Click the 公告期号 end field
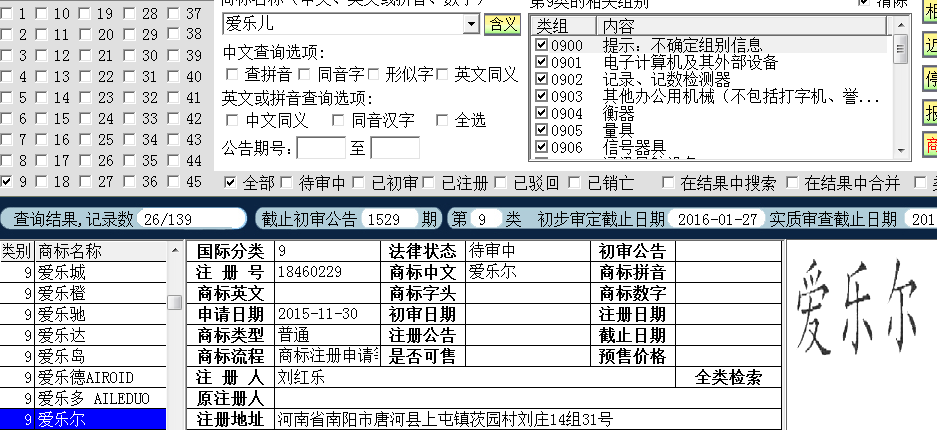Image resolution: width=937 pixels, height=430 pixels. click(x=395, y=148)
